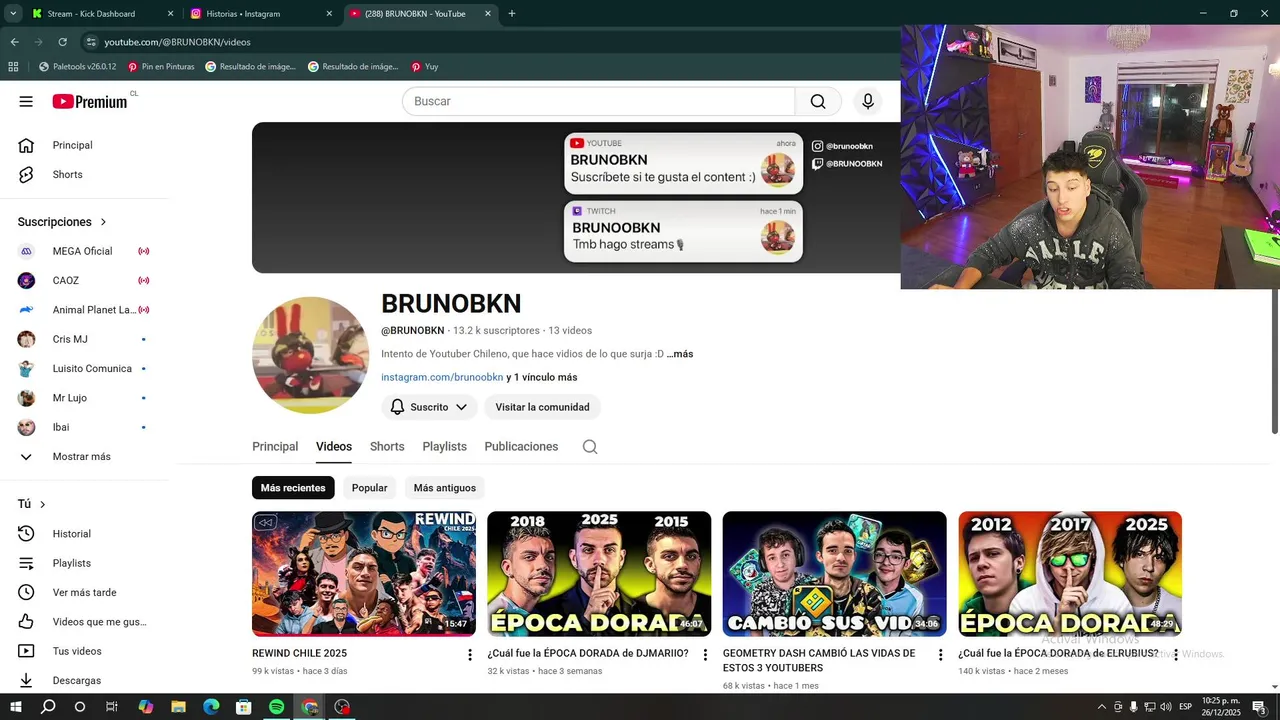The height and width of the screenshot is (720, 1280).
Task: Reload the page in Chrome
Action: tap(62, 42)
